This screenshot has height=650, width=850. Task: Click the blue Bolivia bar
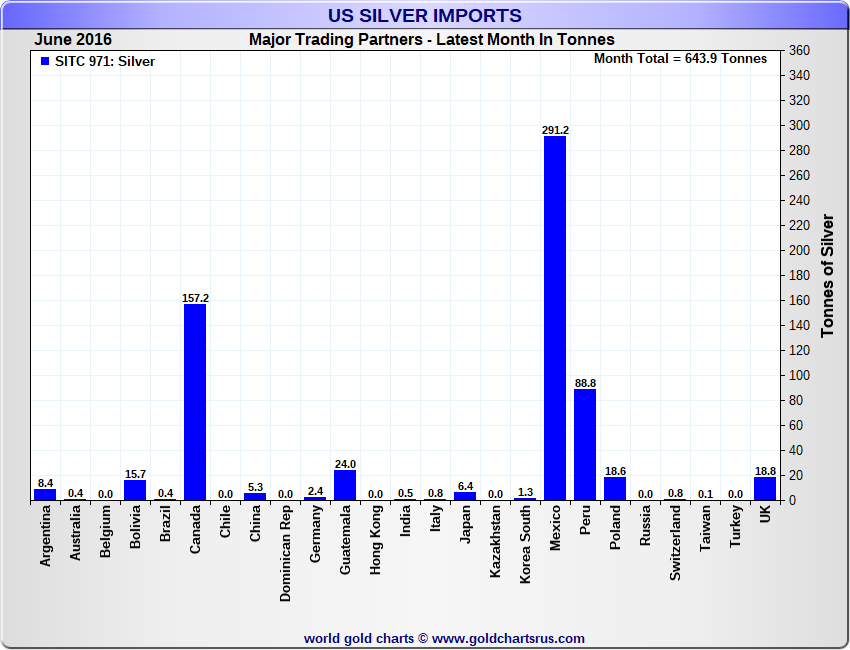pyautogui.click(x=135, y=490)
